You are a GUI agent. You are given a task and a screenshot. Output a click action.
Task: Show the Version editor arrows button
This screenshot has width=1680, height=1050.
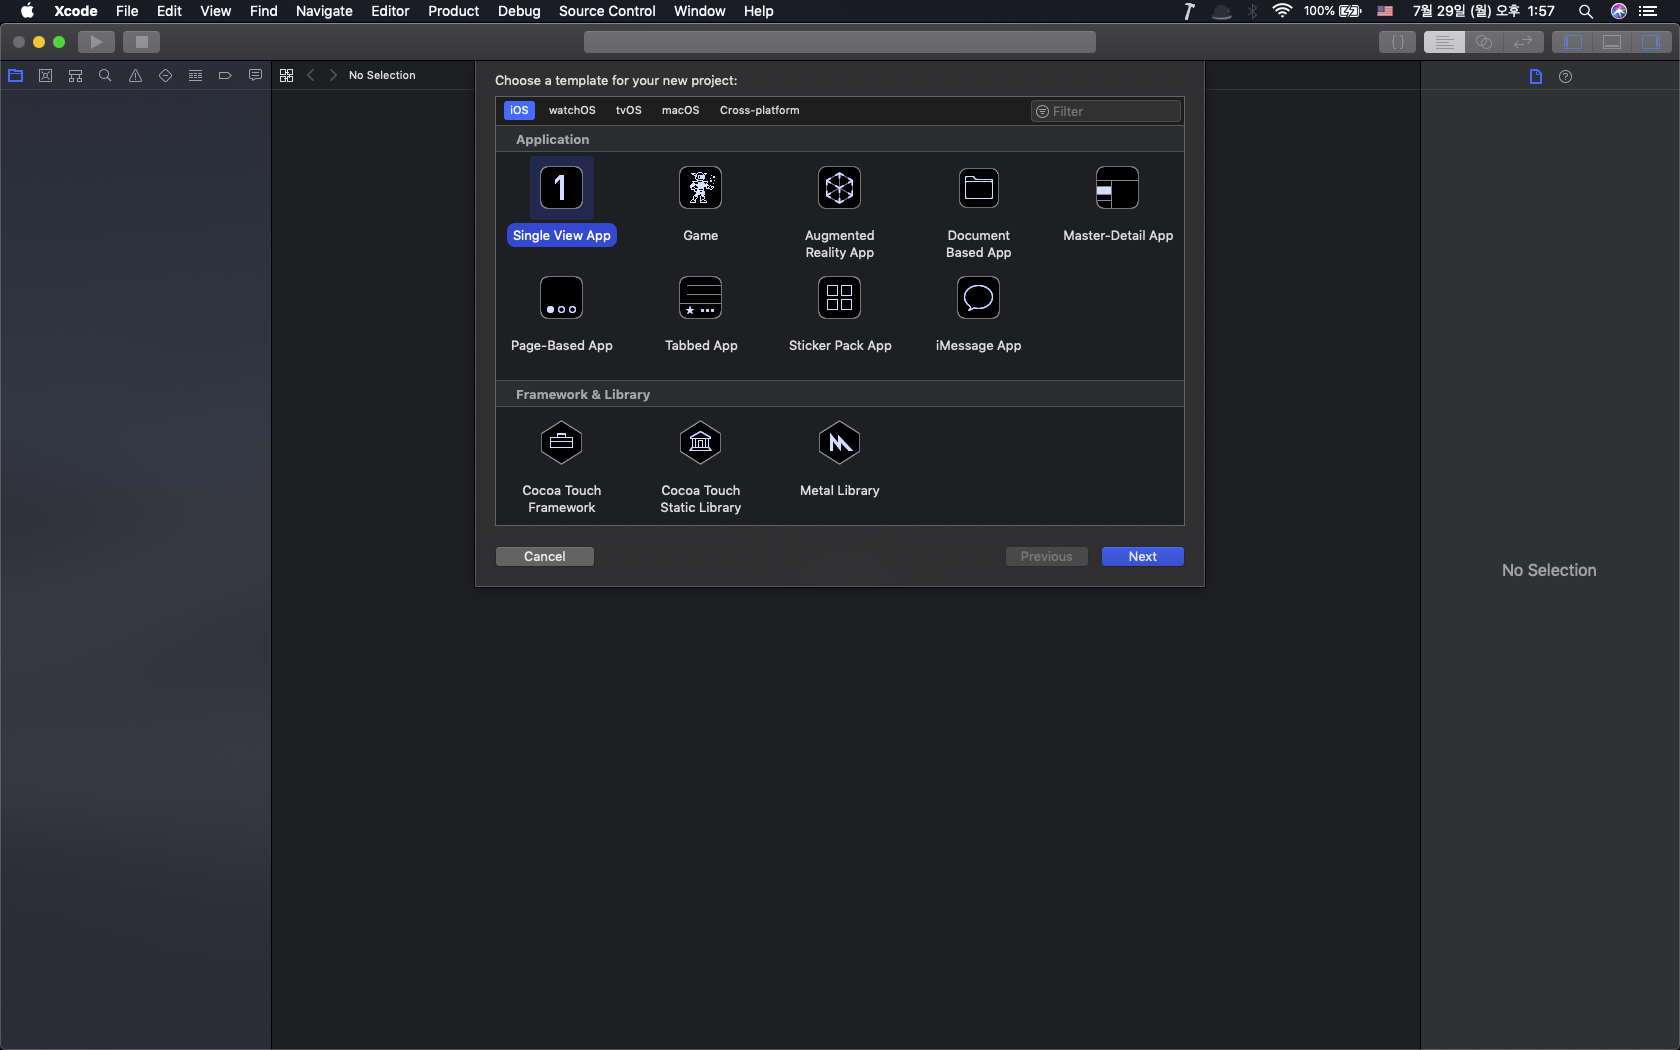pyautogui.click(x=1523, y=42)
